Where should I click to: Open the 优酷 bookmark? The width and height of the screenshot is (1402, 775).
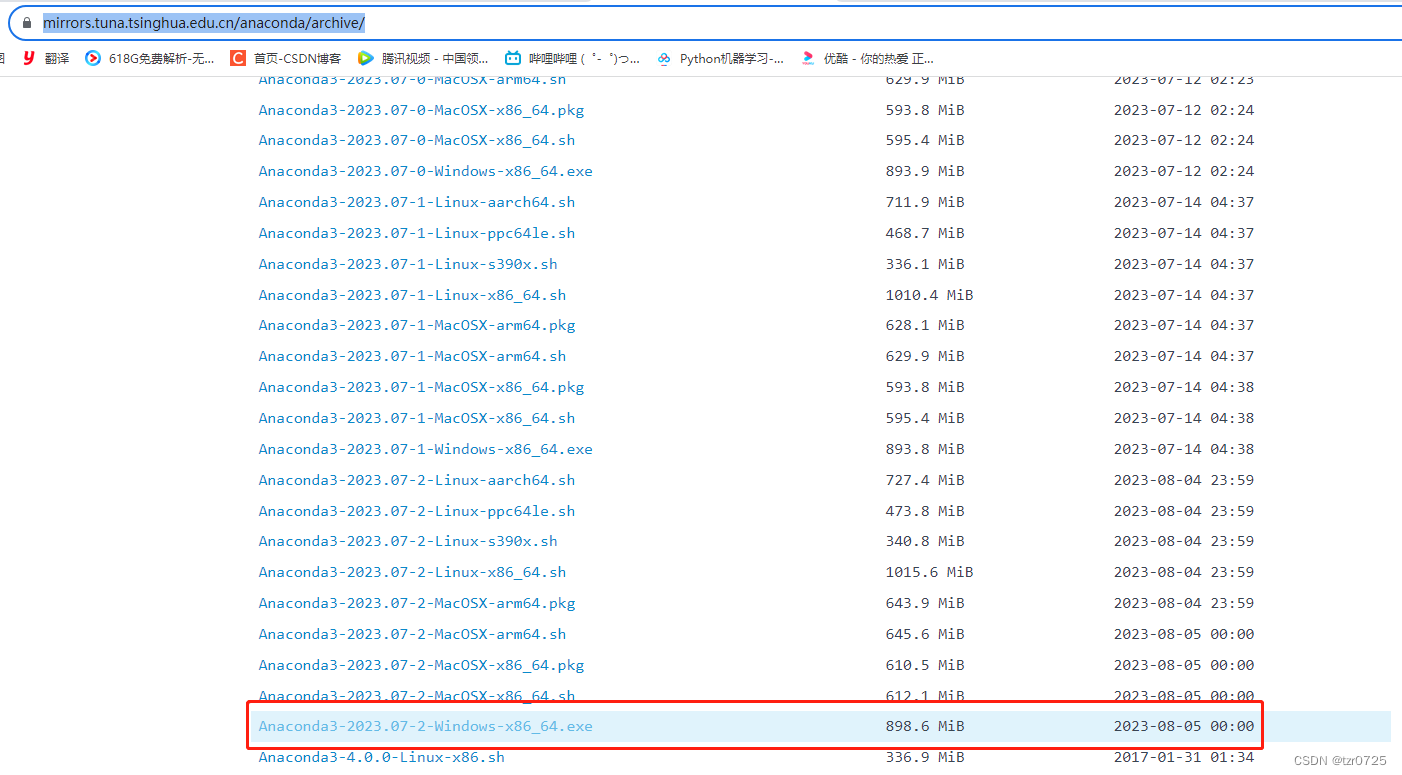[867, 58]
